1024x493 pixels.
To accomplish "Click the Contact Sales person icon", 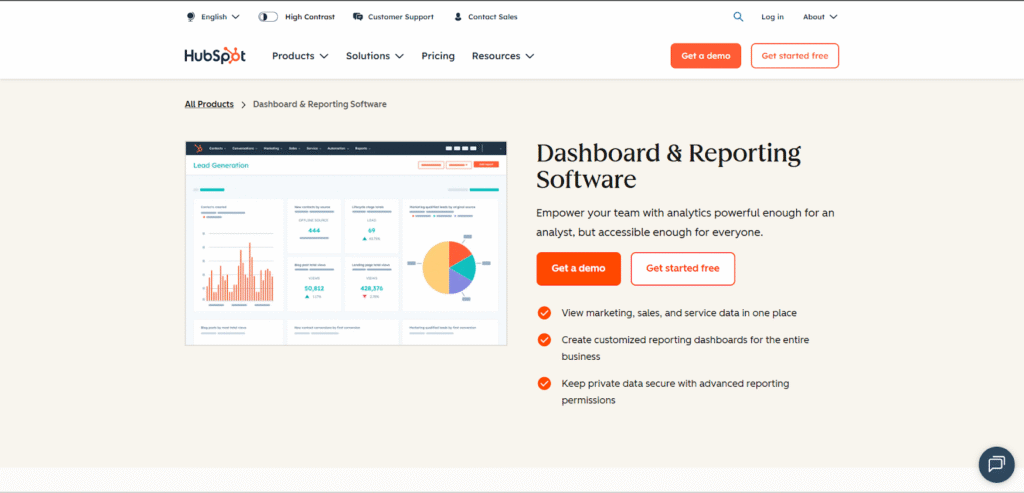I will click(x=458, y=17).
